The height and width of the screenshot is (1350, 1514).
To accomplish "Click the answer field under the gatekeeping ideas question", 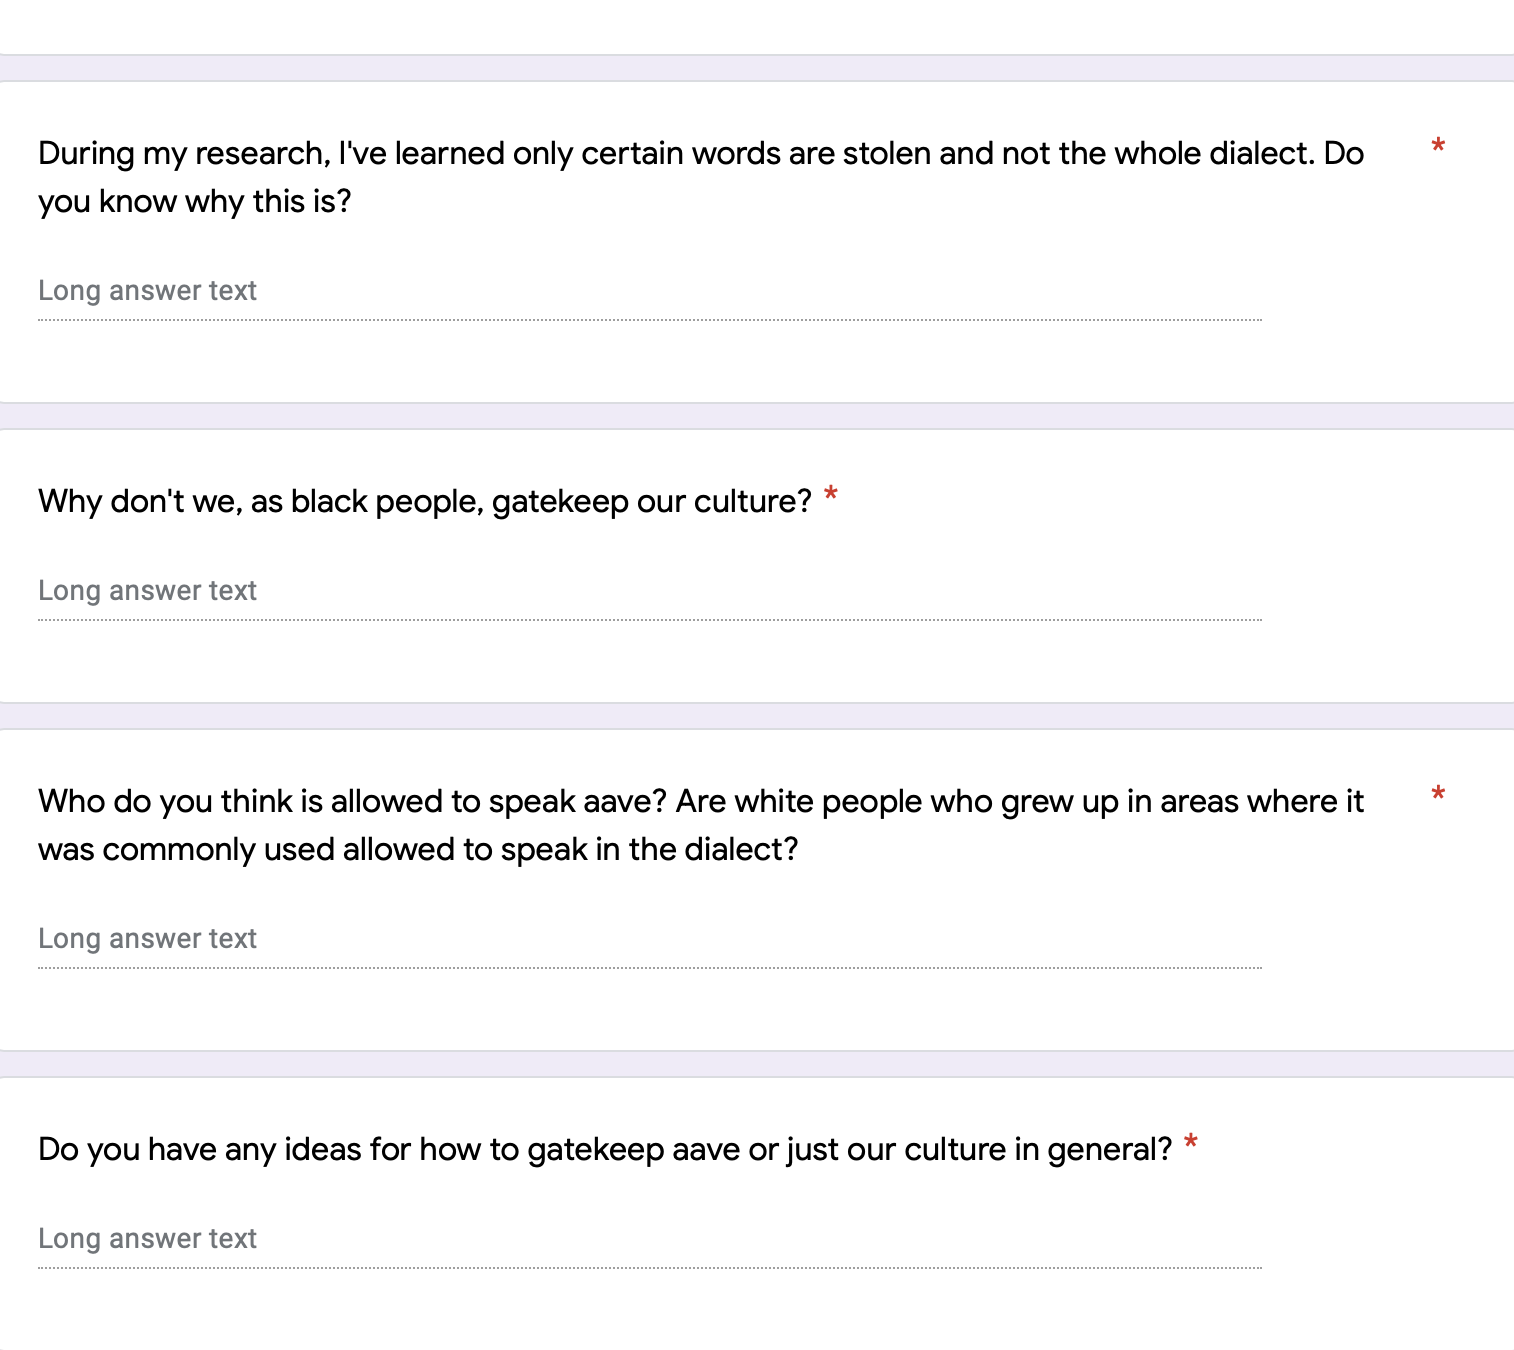I will tap(650, 1240).
